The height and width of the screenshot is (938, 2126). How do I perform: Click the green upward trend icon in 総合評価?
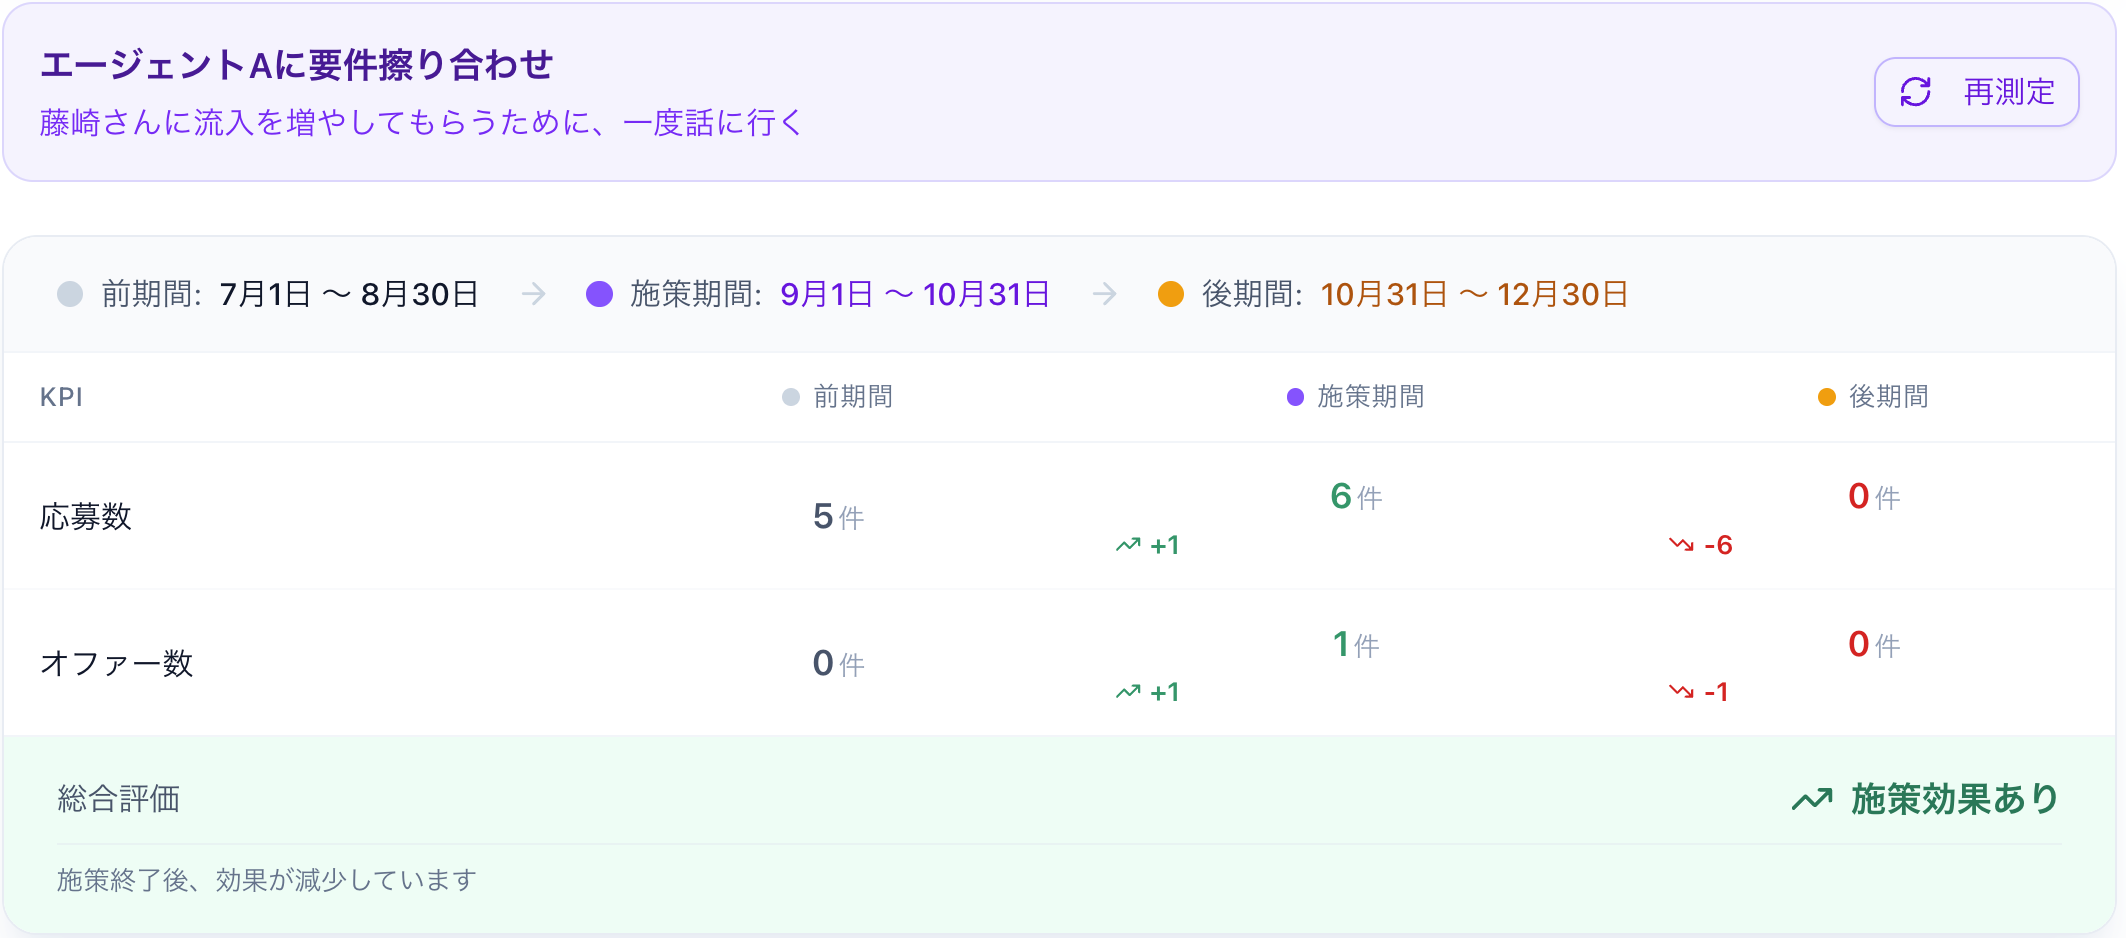(x=1811, y=799)
